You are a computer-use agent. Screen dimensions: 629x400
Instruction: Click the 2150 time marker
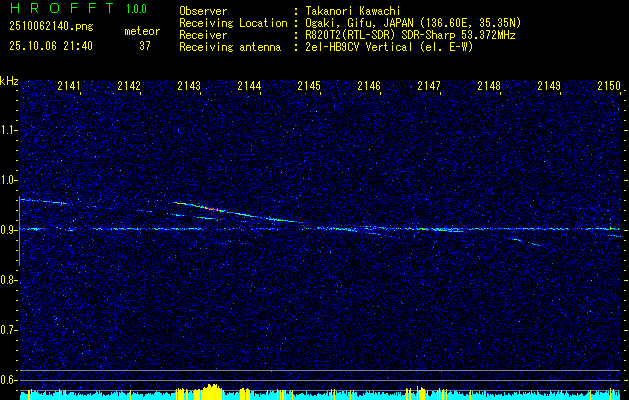(x=608, y=87)
